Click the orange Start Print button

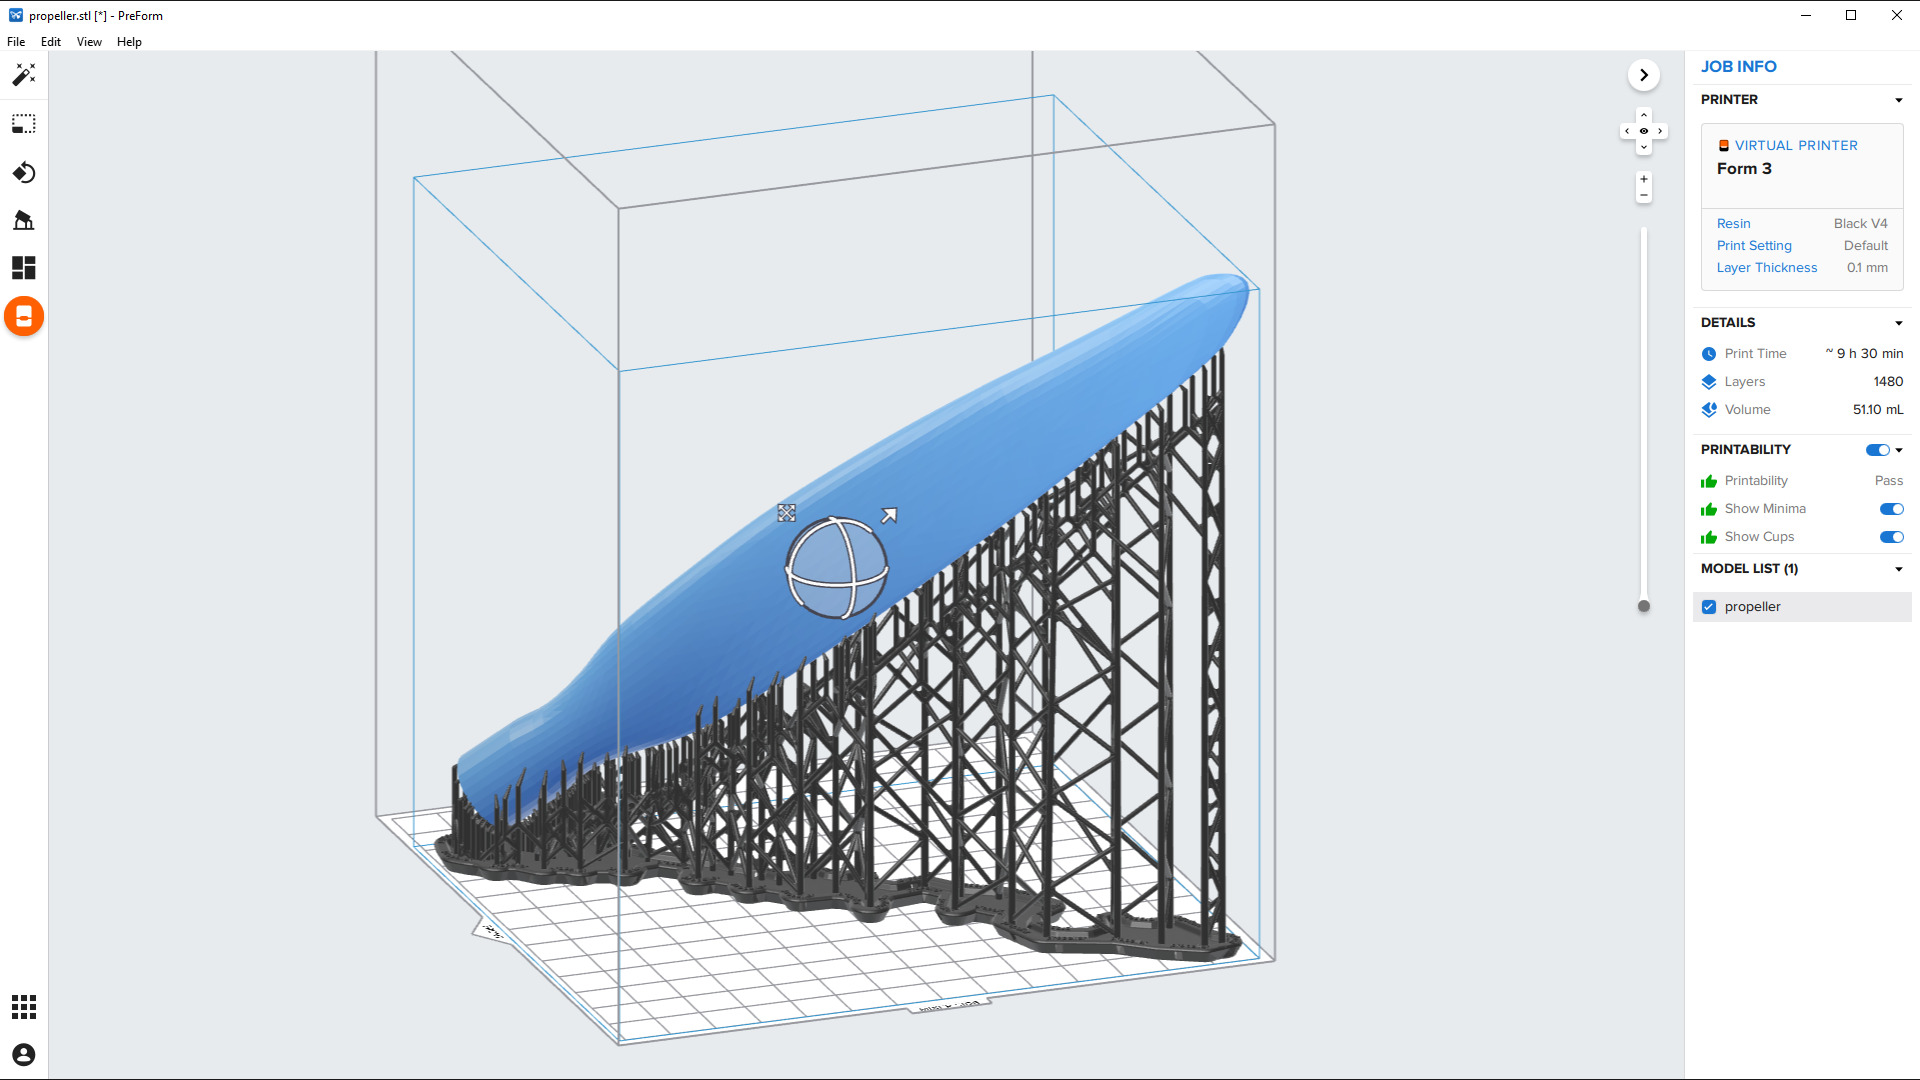(x=24, y=317)
